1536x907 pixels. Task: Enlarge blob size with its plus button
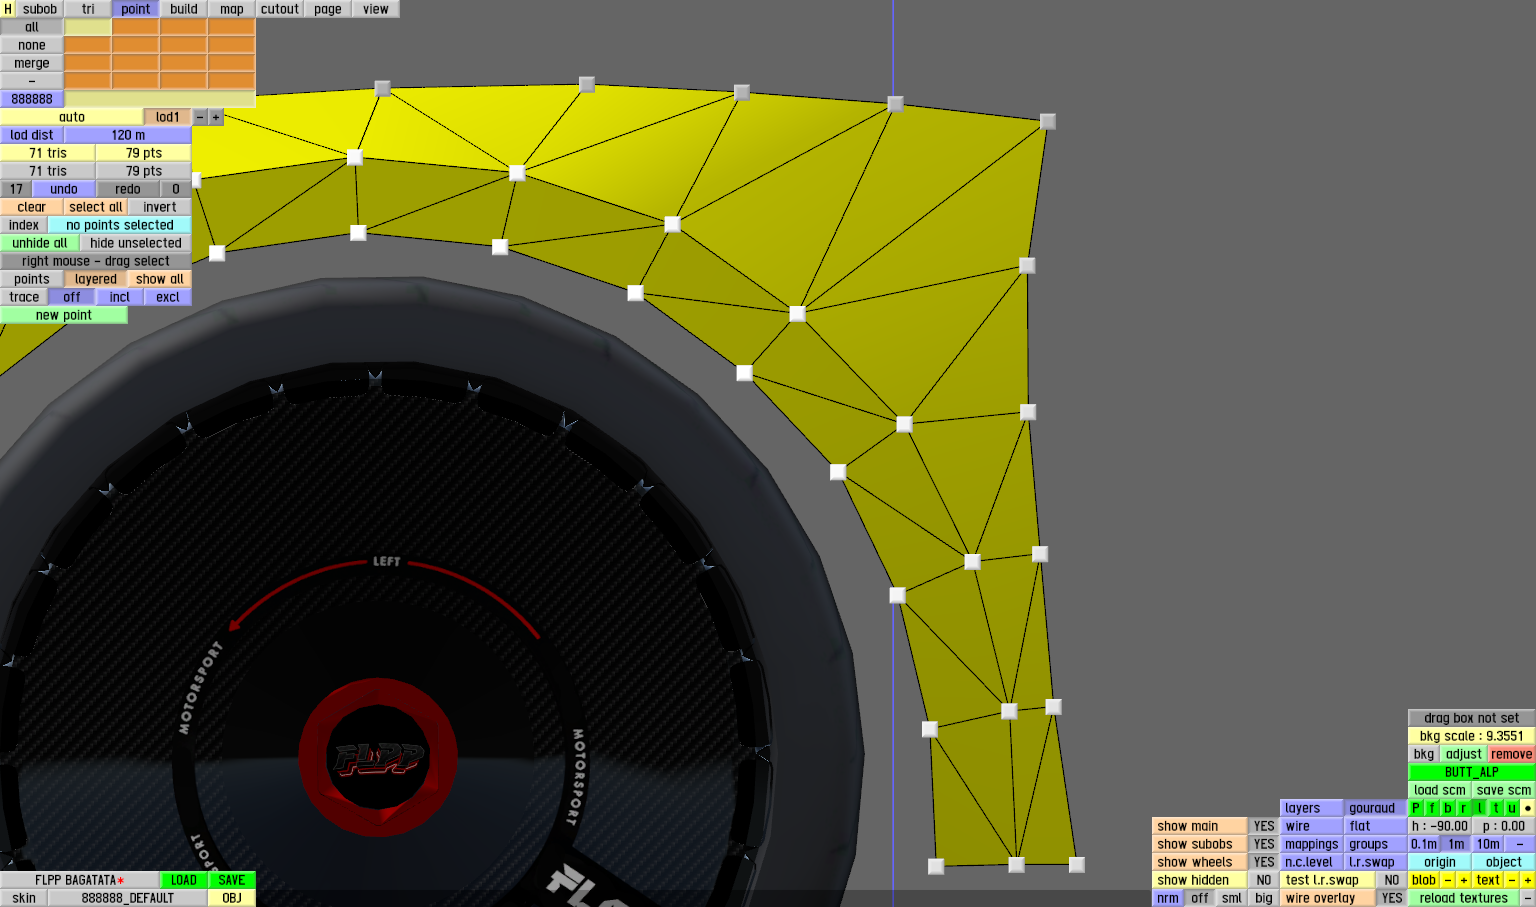(1464, 880)
